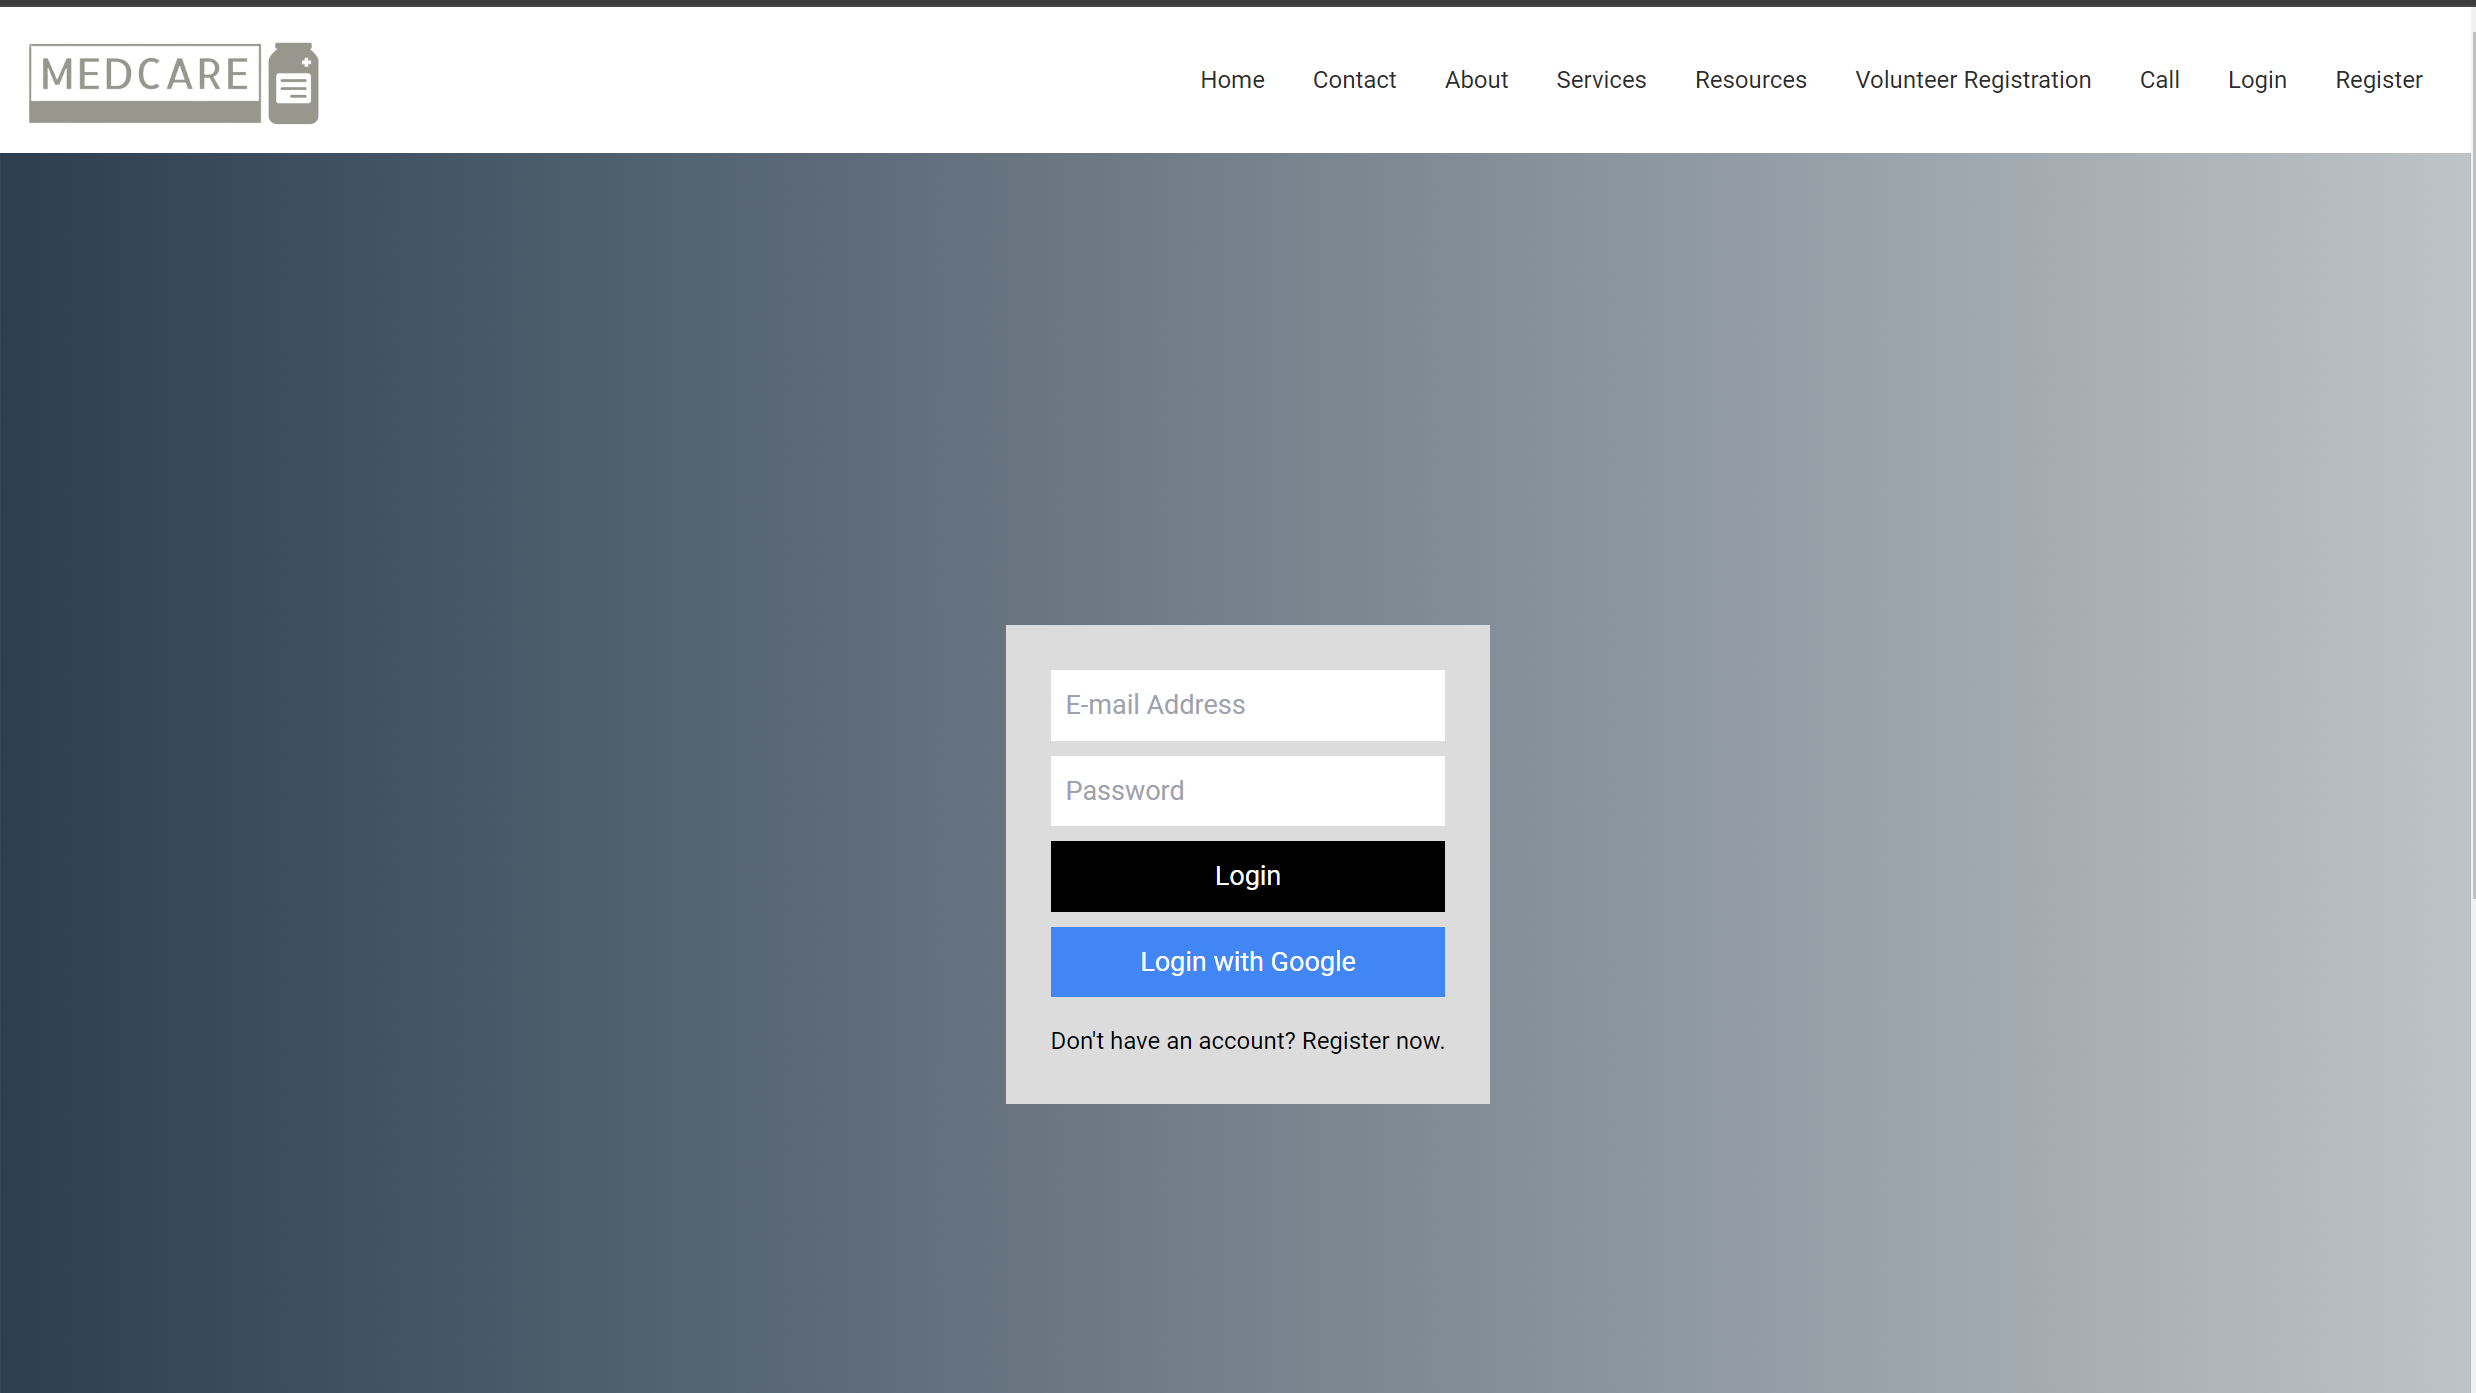Viewport: 2476px width, 1393px height.
Task: Focus the E-mail Address field
Action: [1247, 705]
